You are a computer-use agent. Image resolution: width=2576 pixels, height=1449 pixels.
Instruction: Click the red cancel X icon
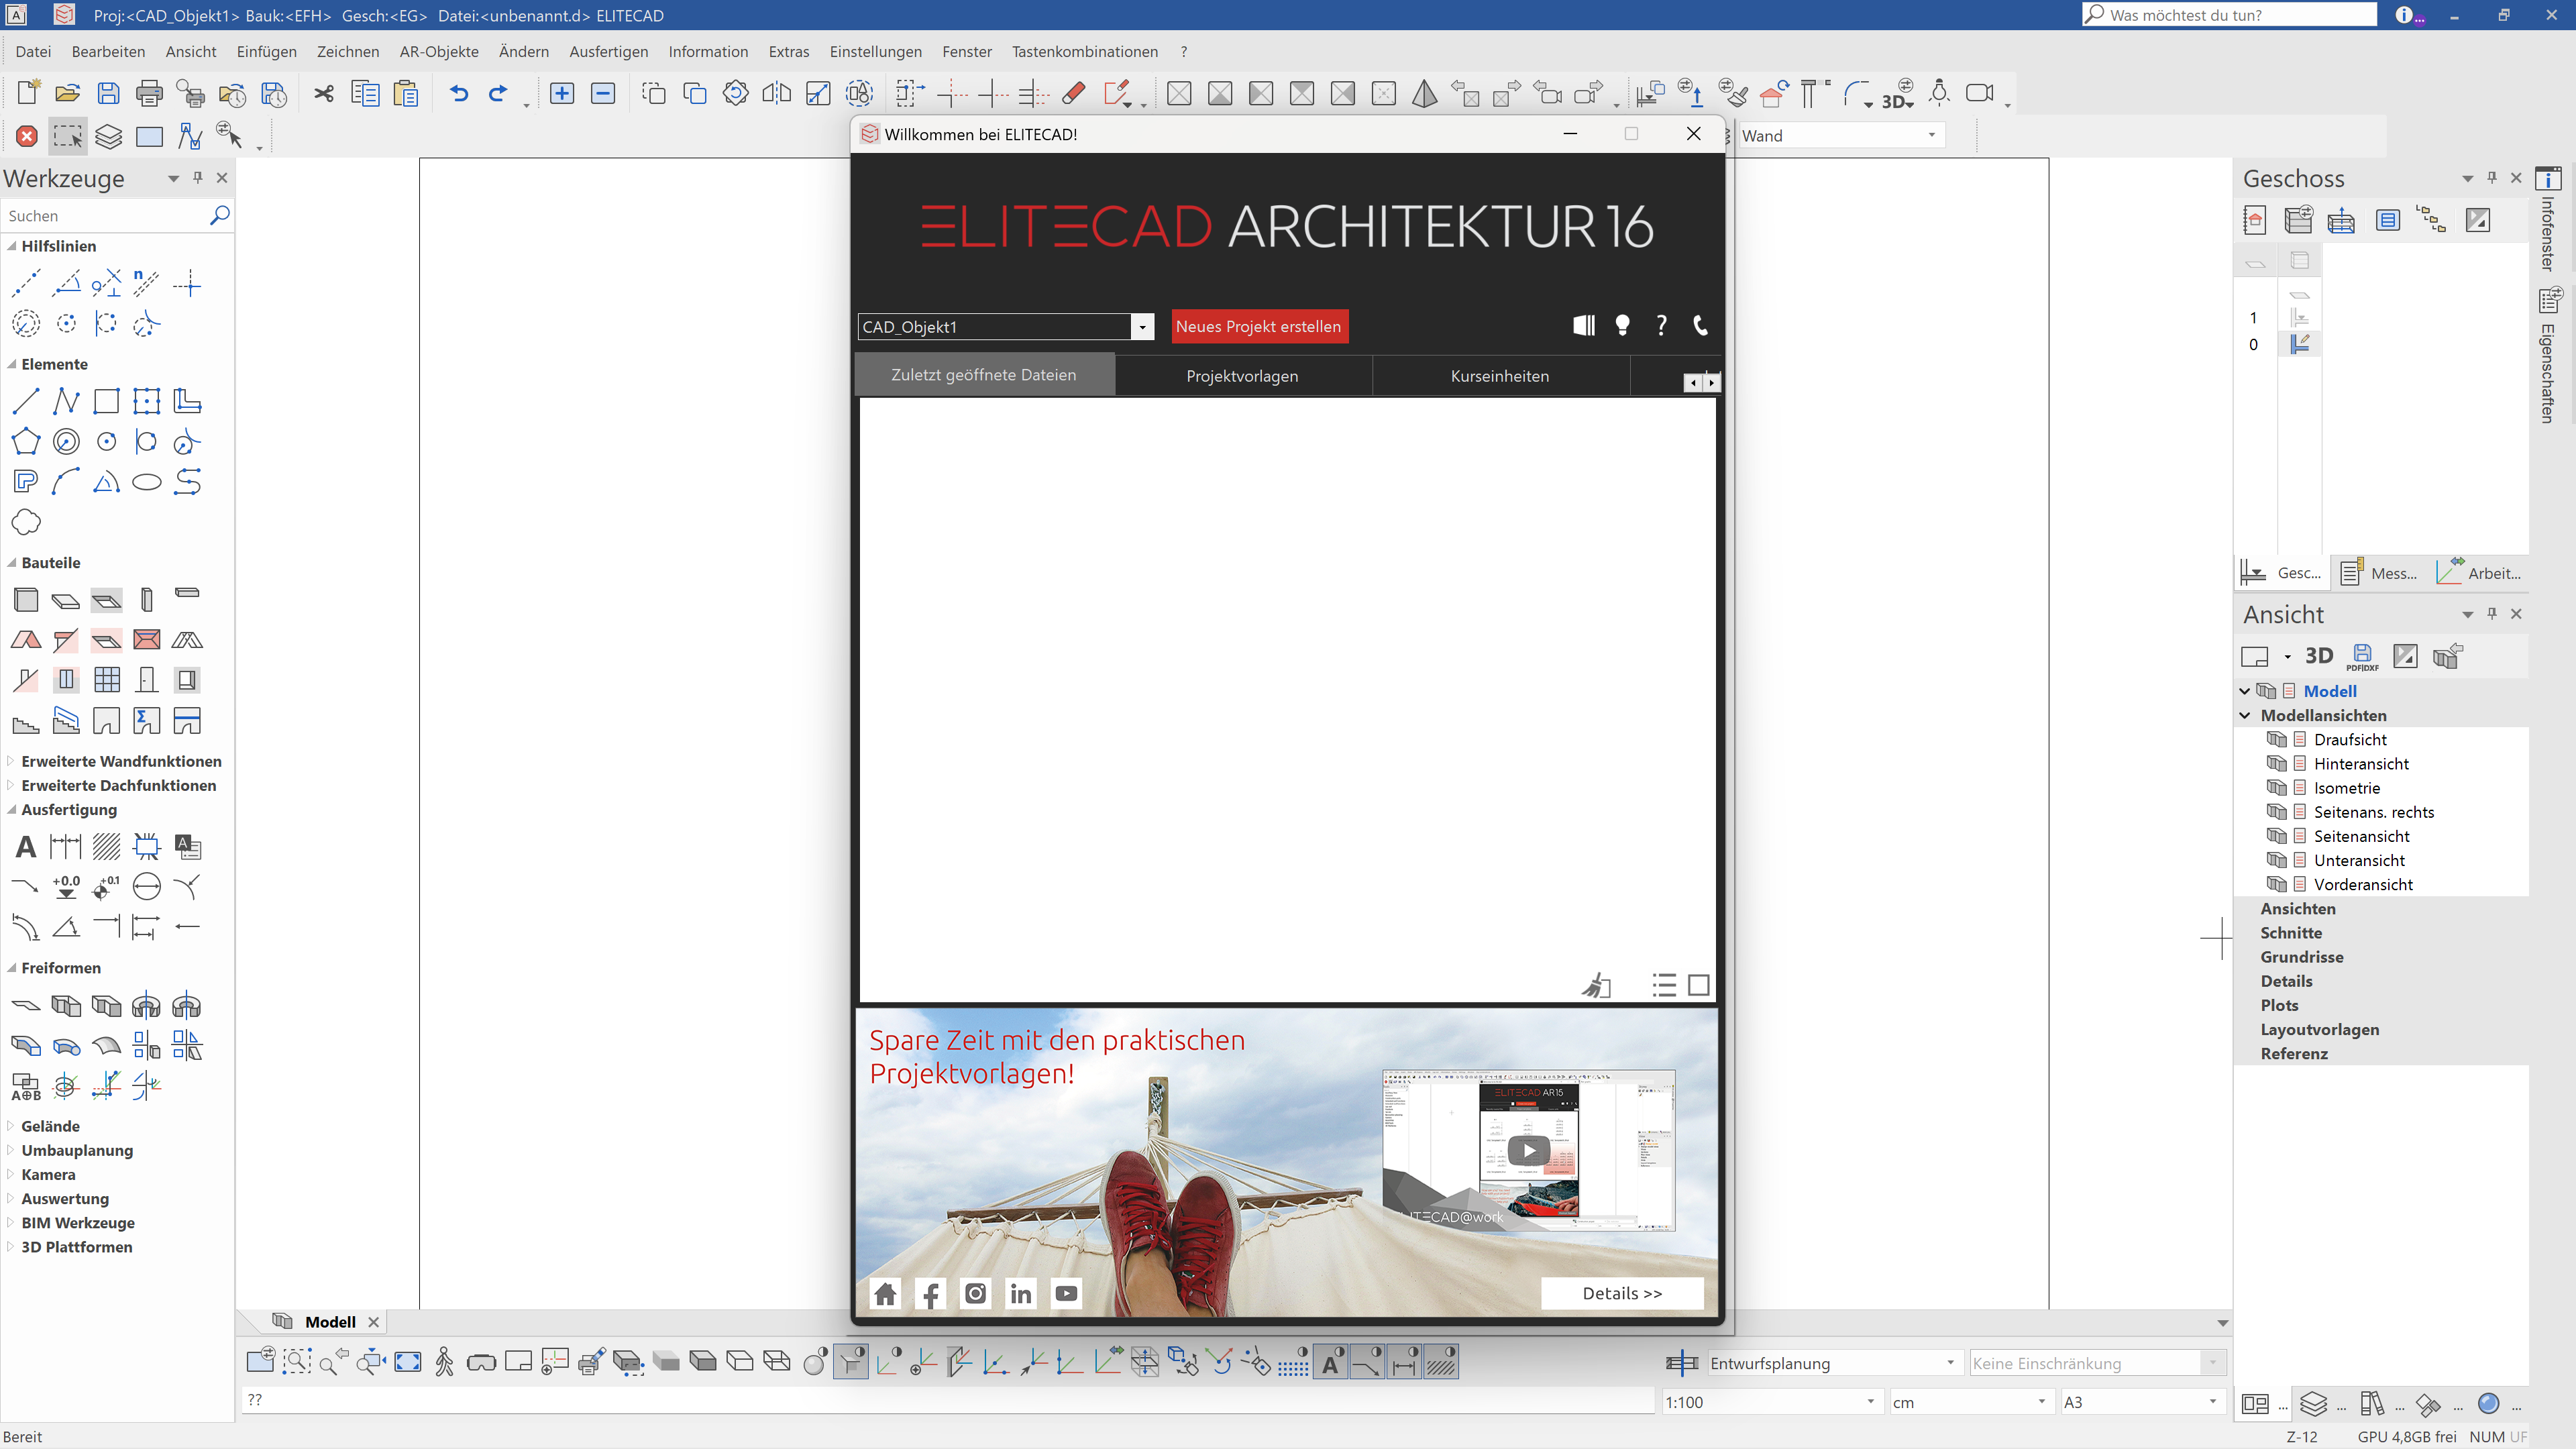27,136
